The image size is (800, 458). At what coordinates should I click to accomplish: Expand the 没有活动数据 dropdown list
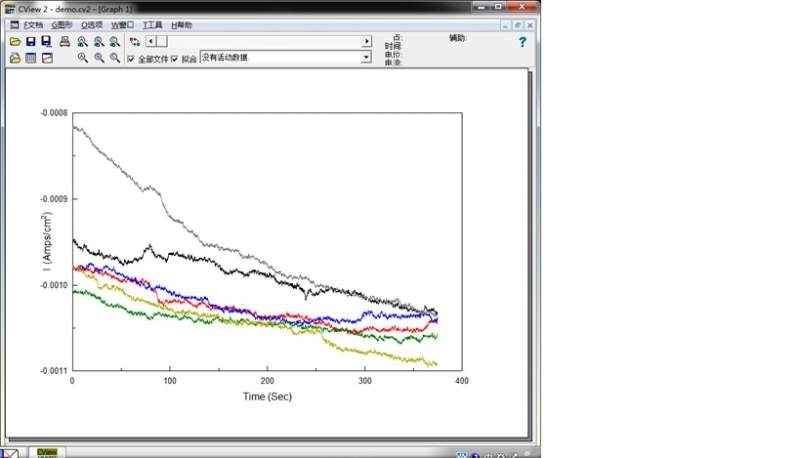[366, 58]
